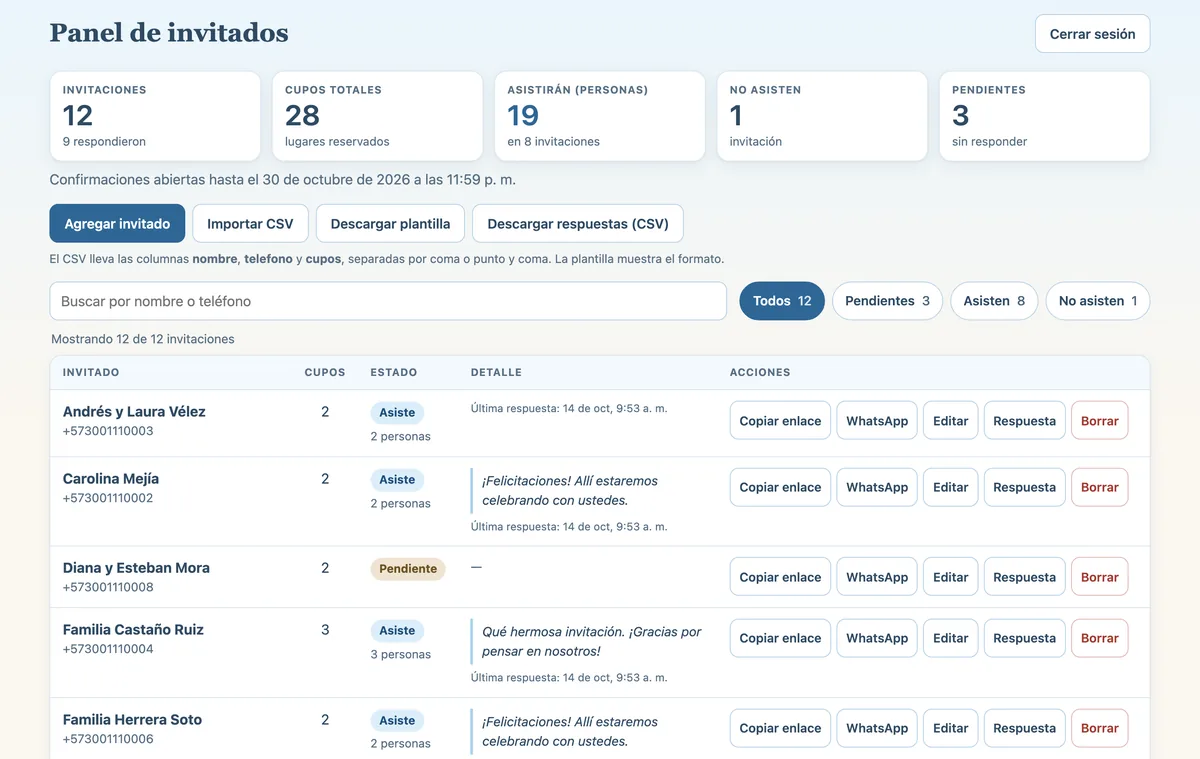Image resolution: width=1200 pixels, height=759 pixels.
Task: Click the name Diana y Esteban Mora
Action: (136, 568)
